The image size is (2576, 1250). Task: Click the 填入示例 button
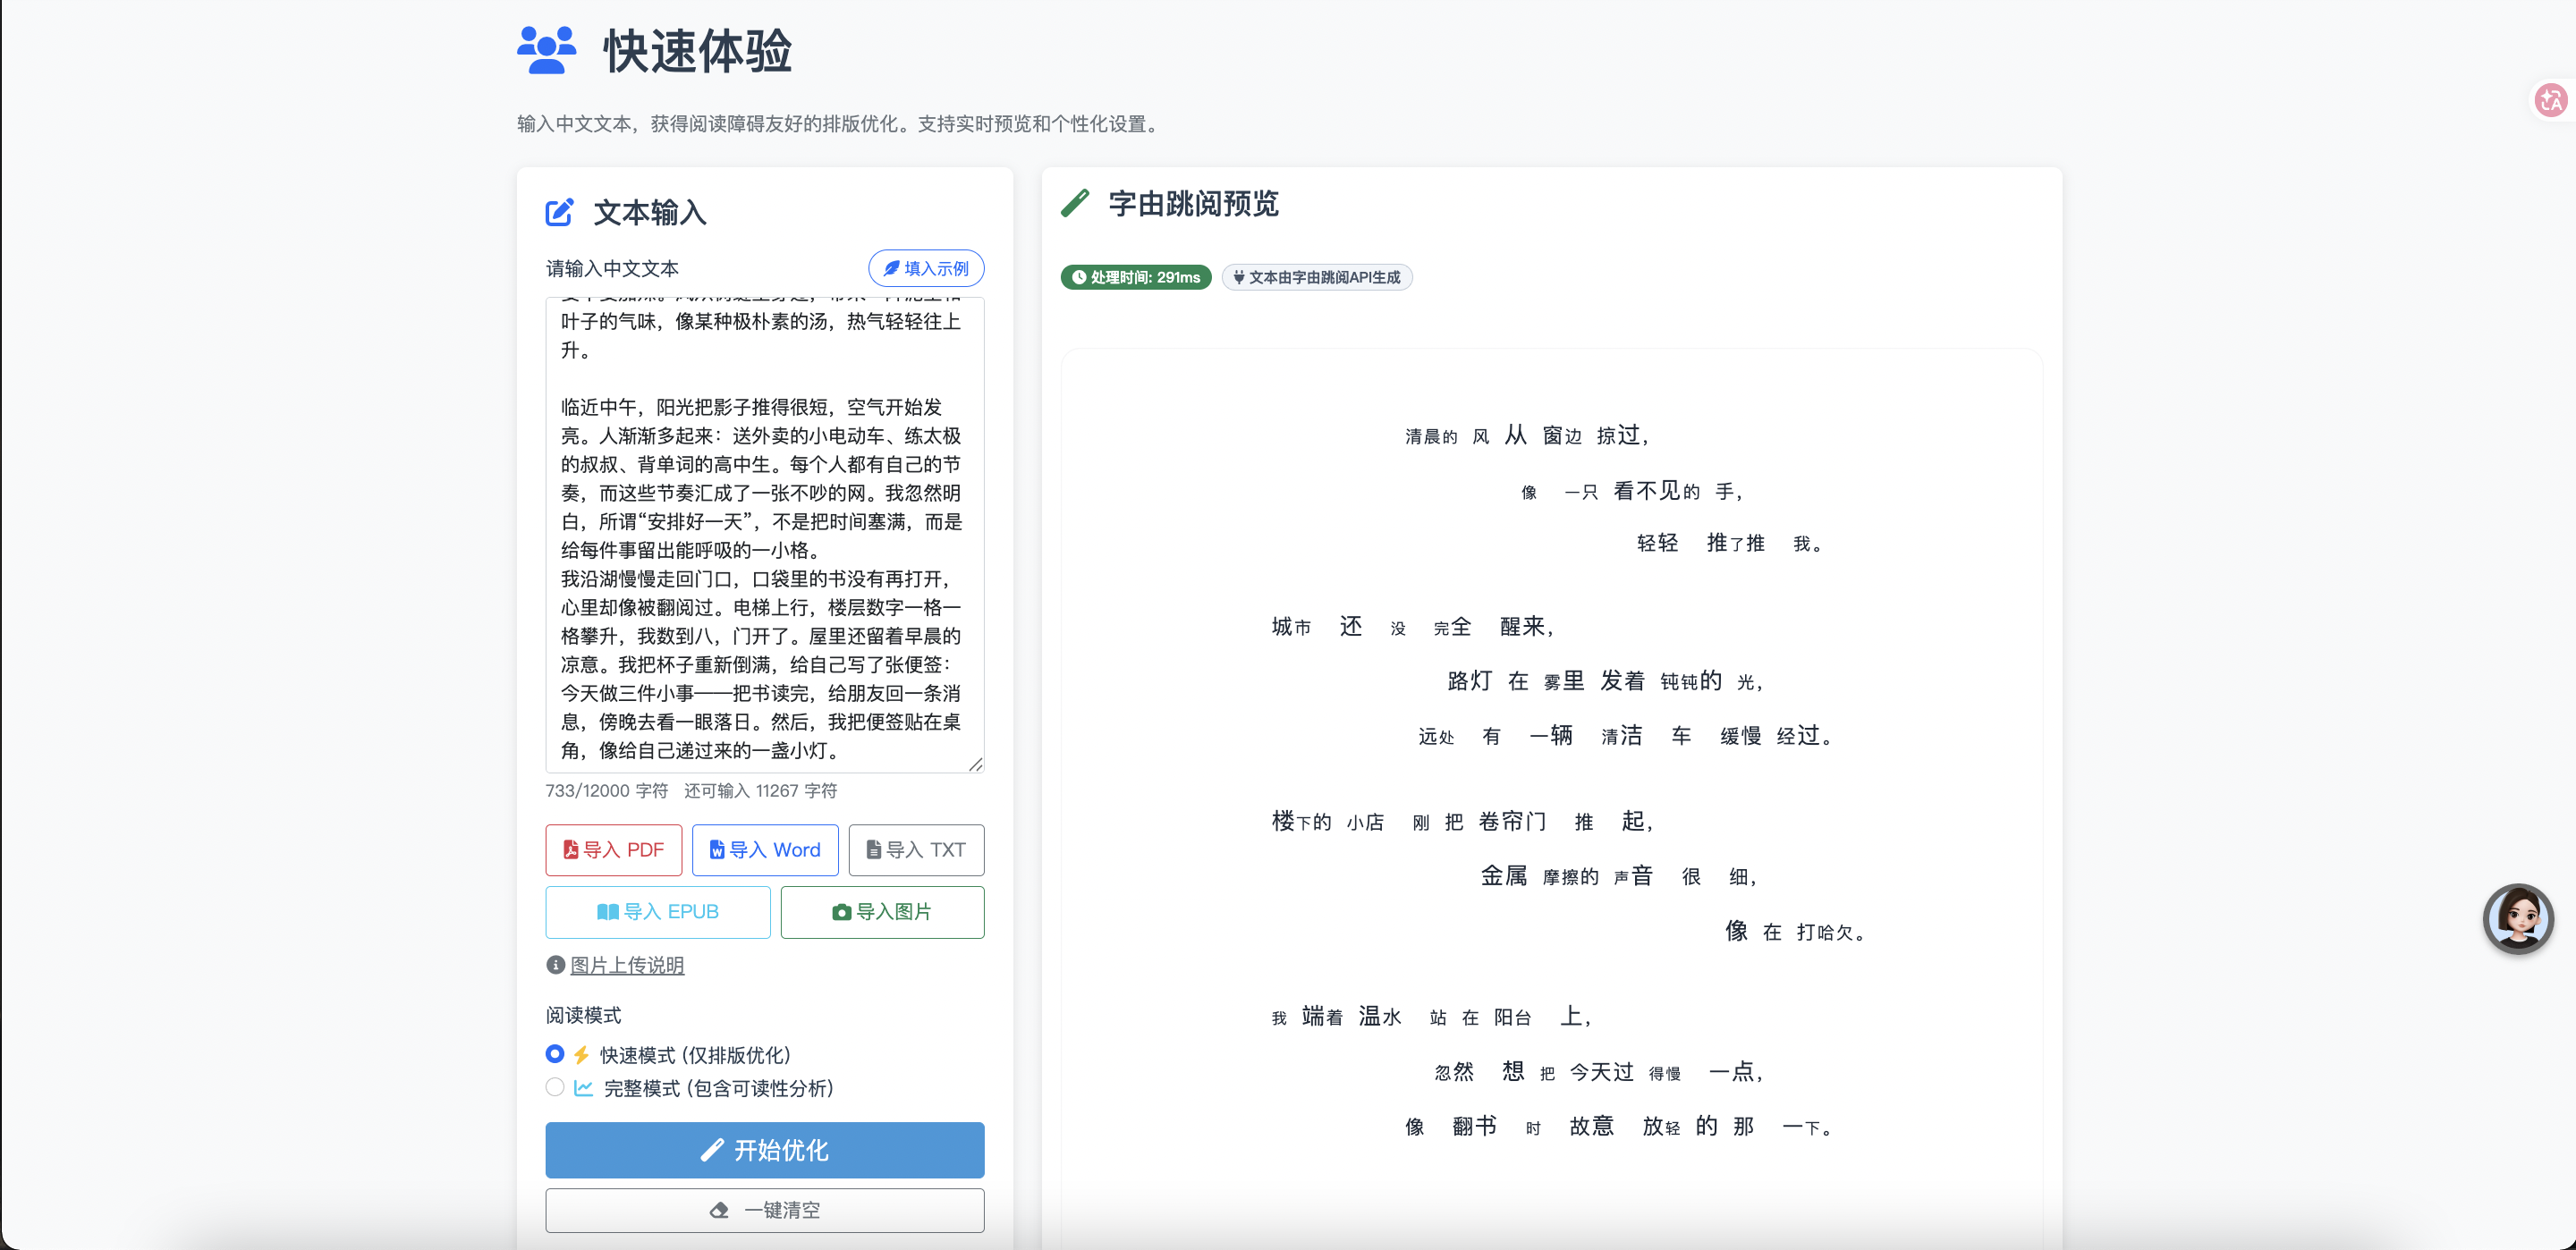(x=926, y=268)
